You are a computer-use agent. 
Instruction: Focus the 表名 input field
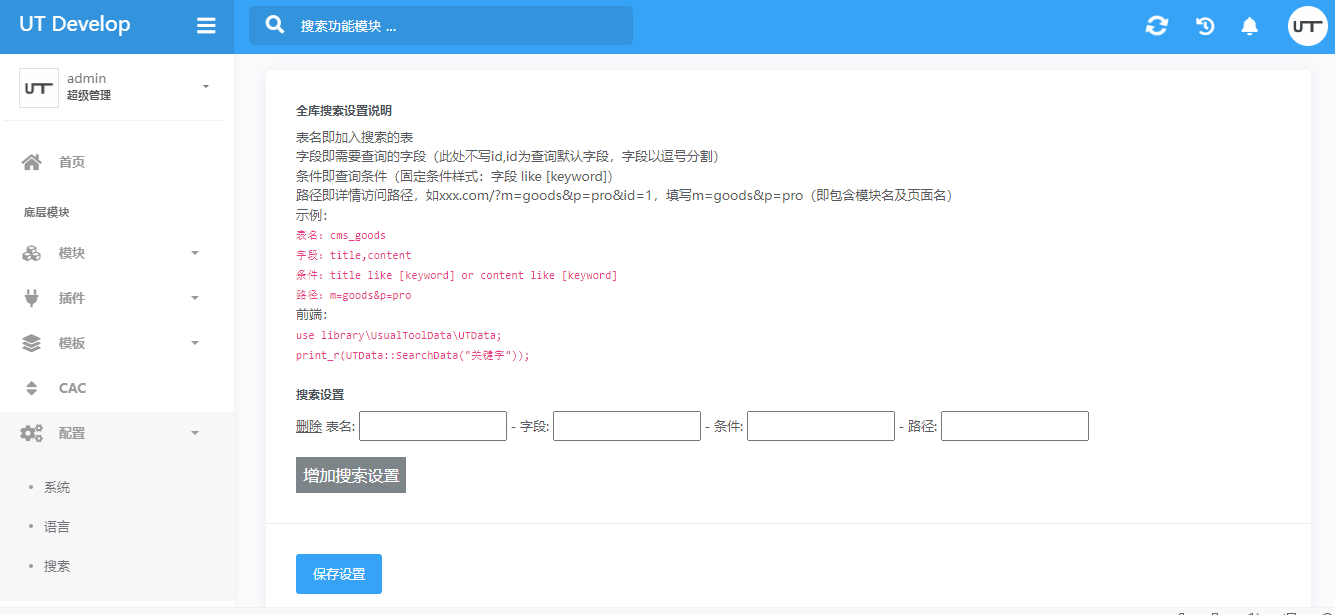pyautogui.click(x=433, y=426)
